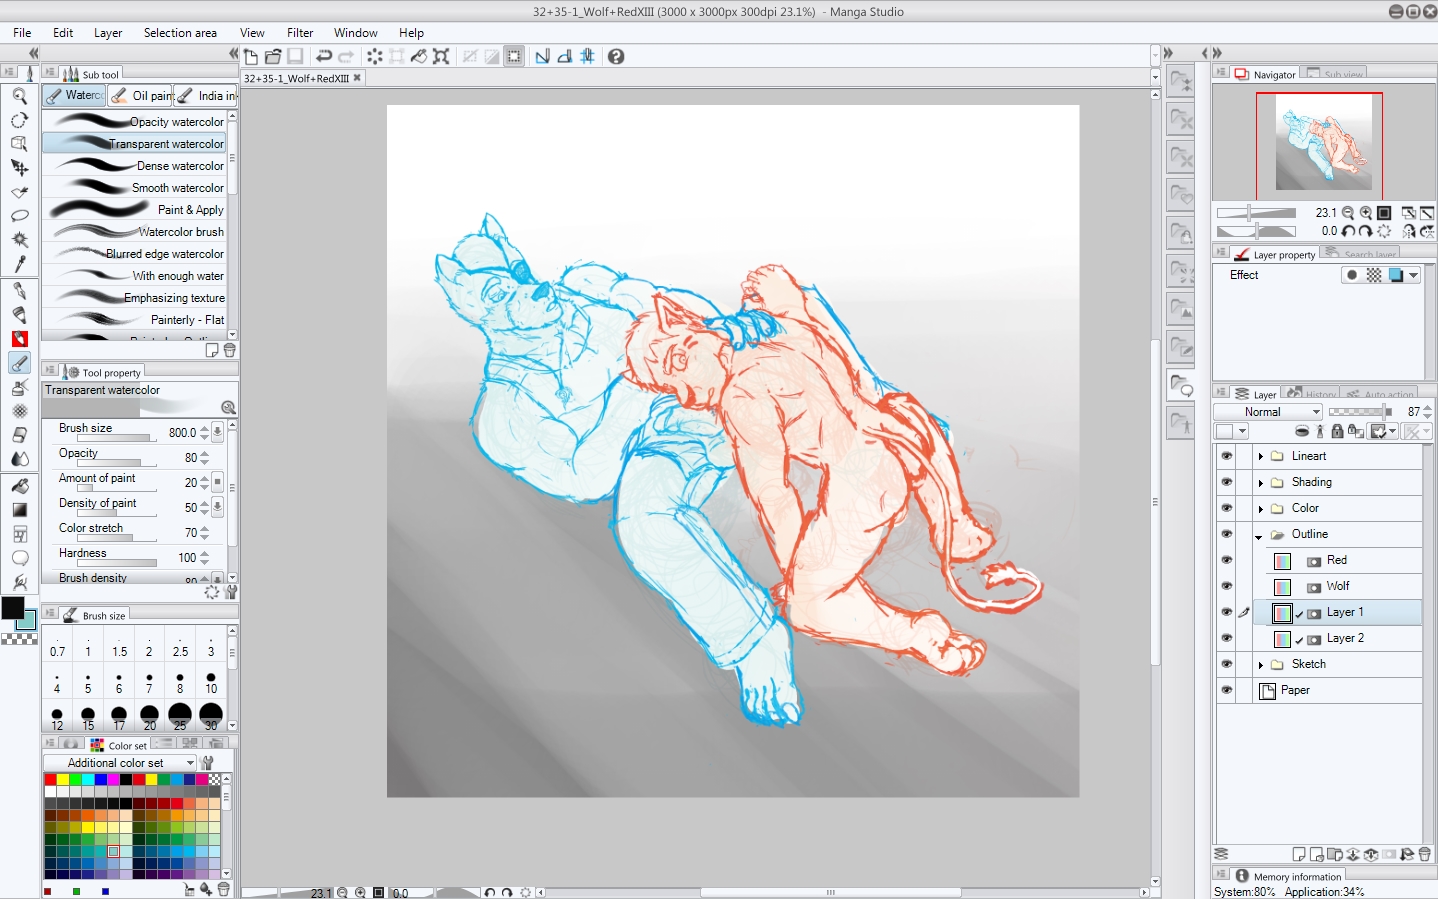Delete the selected layer with trash icon
Image resolution: width=1438 pixels, height=899 pixels.
pyautogui.click(x=1425, y=854)
